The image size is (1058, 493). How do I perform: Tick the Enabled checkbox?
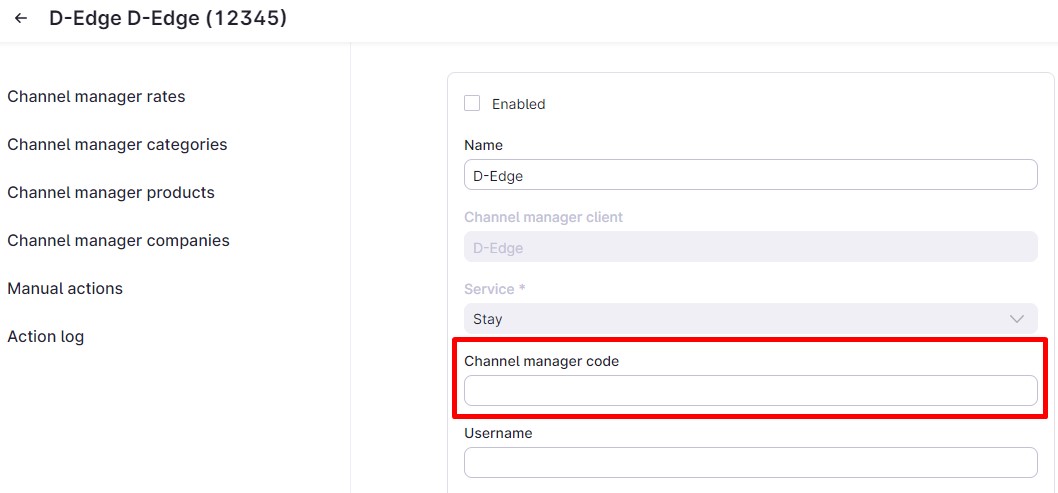click(472, 103)
